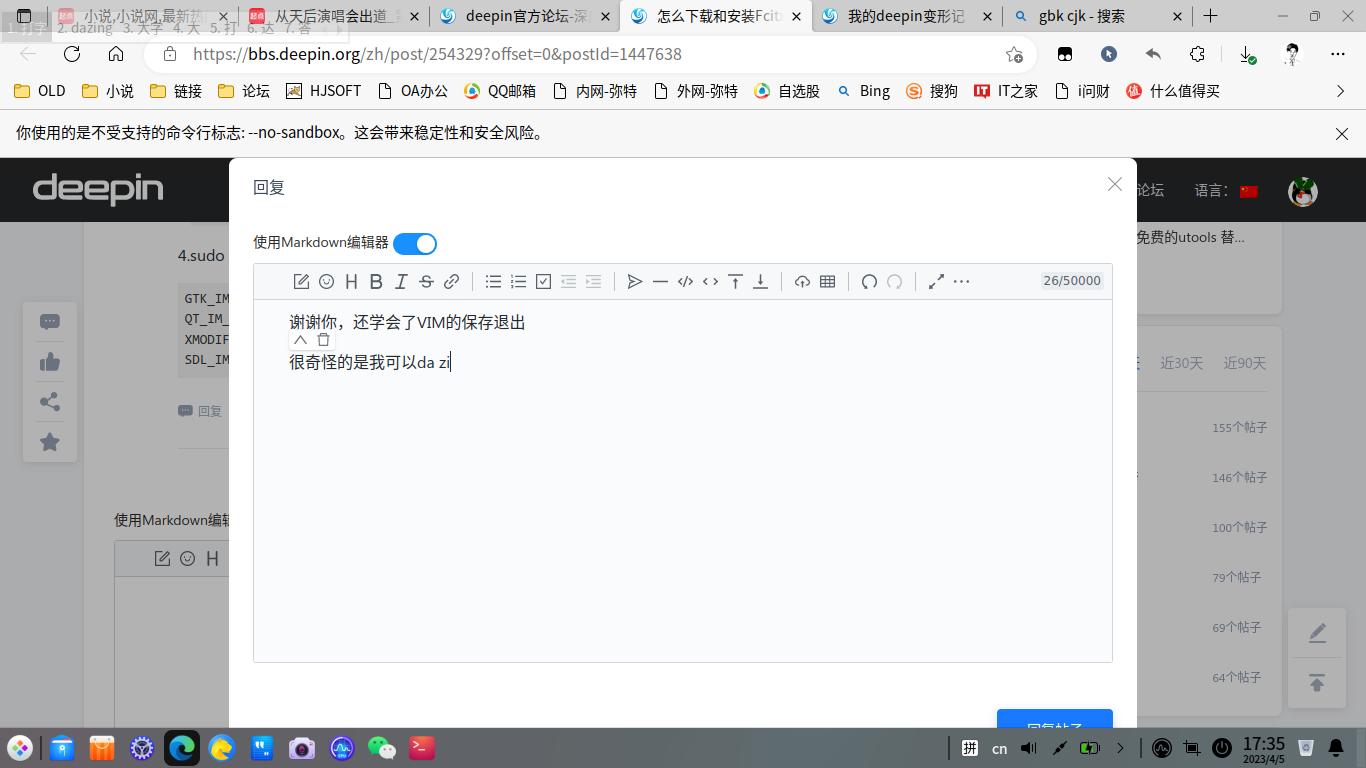Viewport: 1366px width, 768px height.
Task: Insert line before using the up-arrow tool
Action: 735,282
